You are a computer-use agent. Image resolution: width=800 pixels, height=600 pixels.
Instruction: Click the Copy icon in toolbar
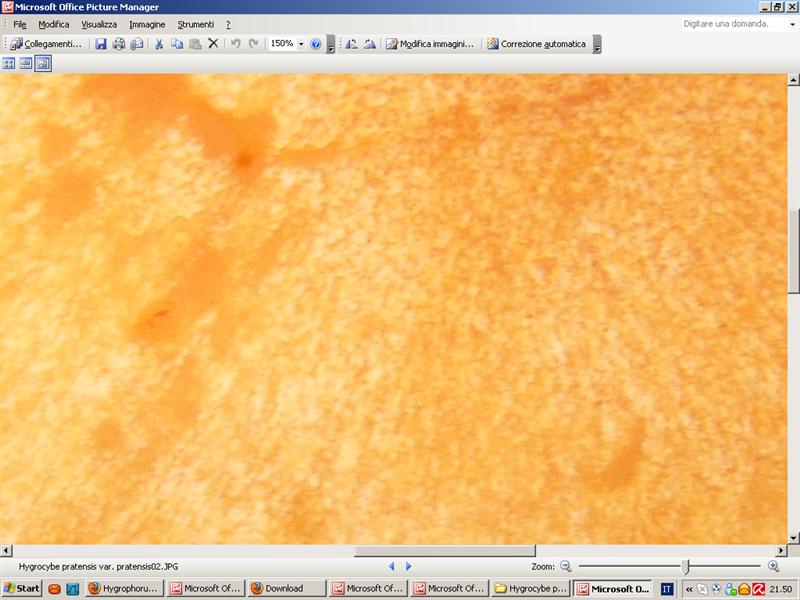click(177, 44)
